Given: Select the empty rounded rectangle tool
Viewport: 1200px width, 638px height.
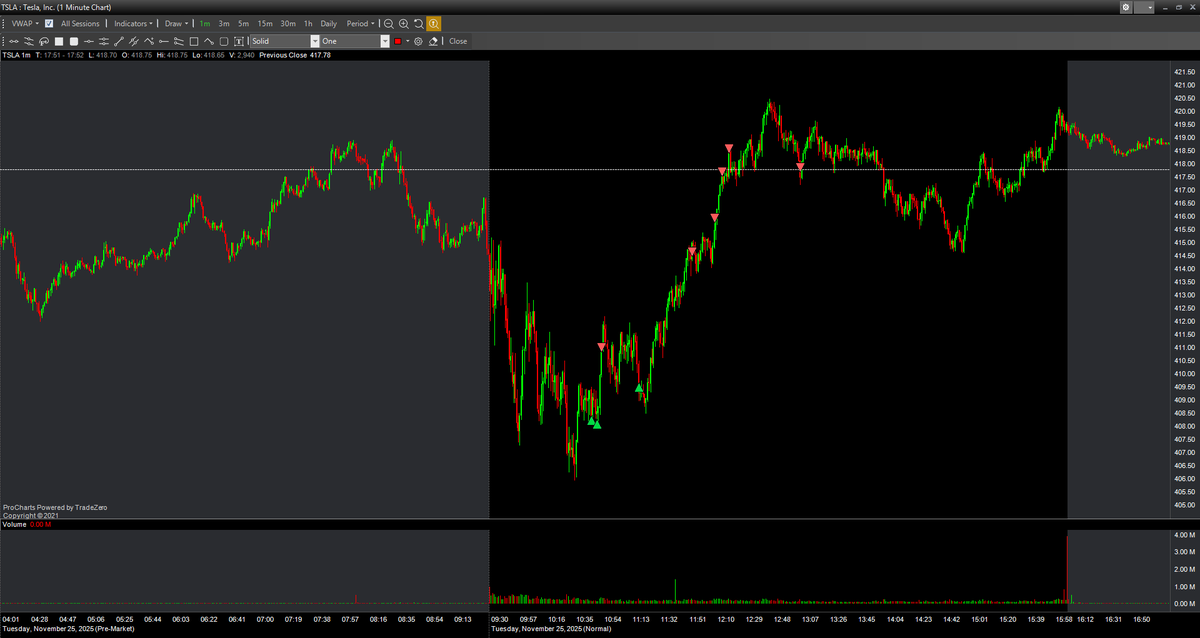Looking at the screenshot, I should 224,41.
